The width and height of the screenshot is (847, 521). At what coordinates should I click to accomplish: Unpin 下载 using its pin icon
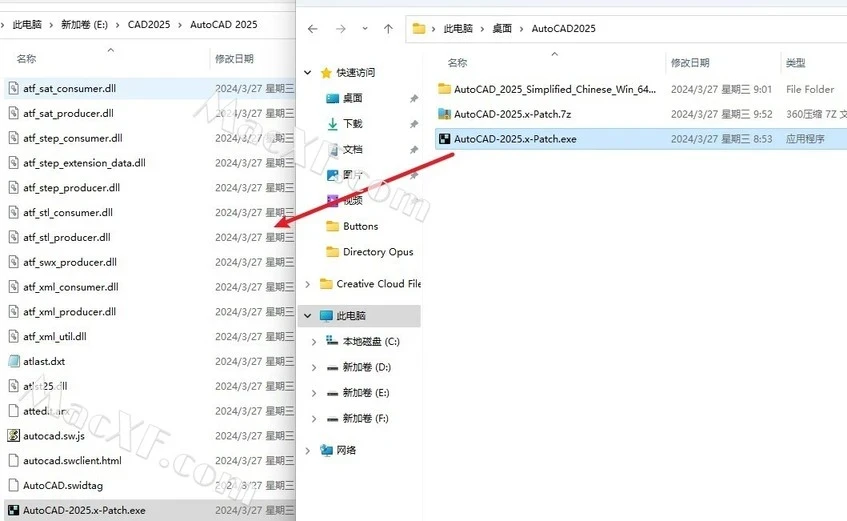pos(414,124)
